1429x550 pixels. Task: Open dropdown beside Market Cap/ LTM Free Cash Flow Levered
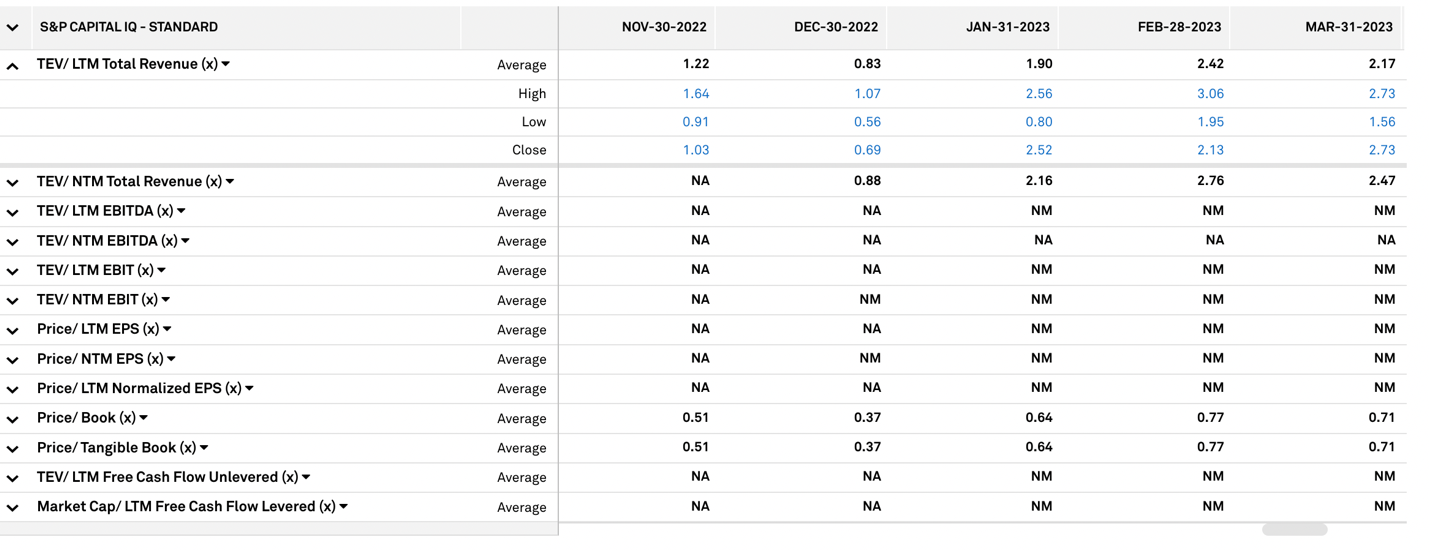click(x=344, y=507)
